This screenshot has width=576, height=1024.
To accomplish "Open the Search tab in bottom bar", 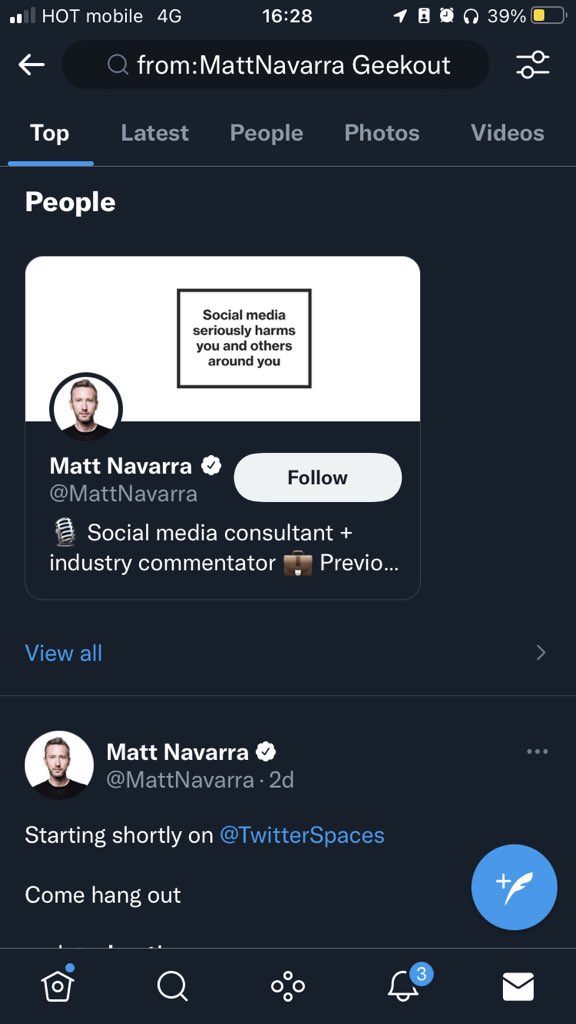I will [172, 986].
